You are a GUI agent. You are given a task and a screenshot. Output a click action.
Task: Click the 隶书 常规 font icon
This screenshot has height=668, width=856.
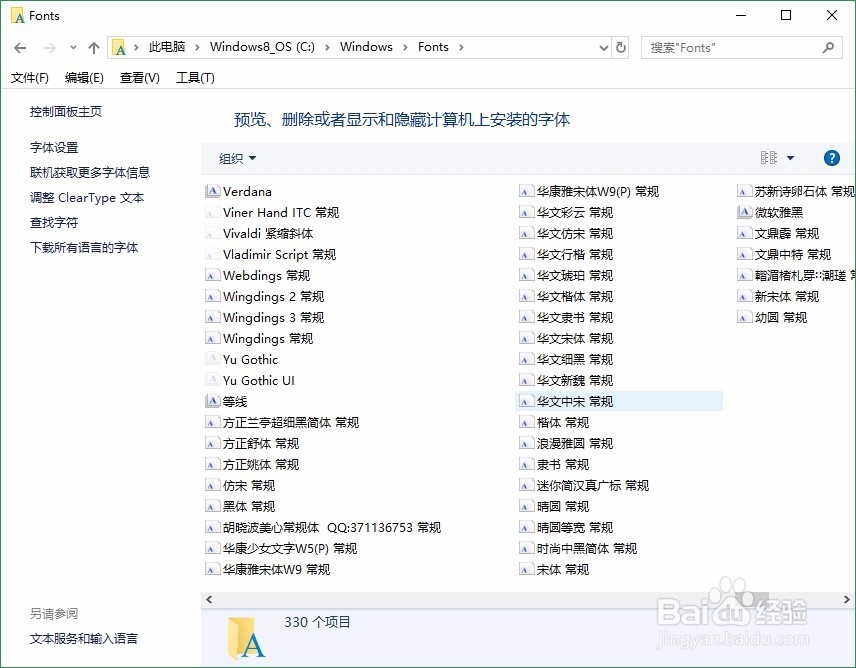(x=526, y=464)
